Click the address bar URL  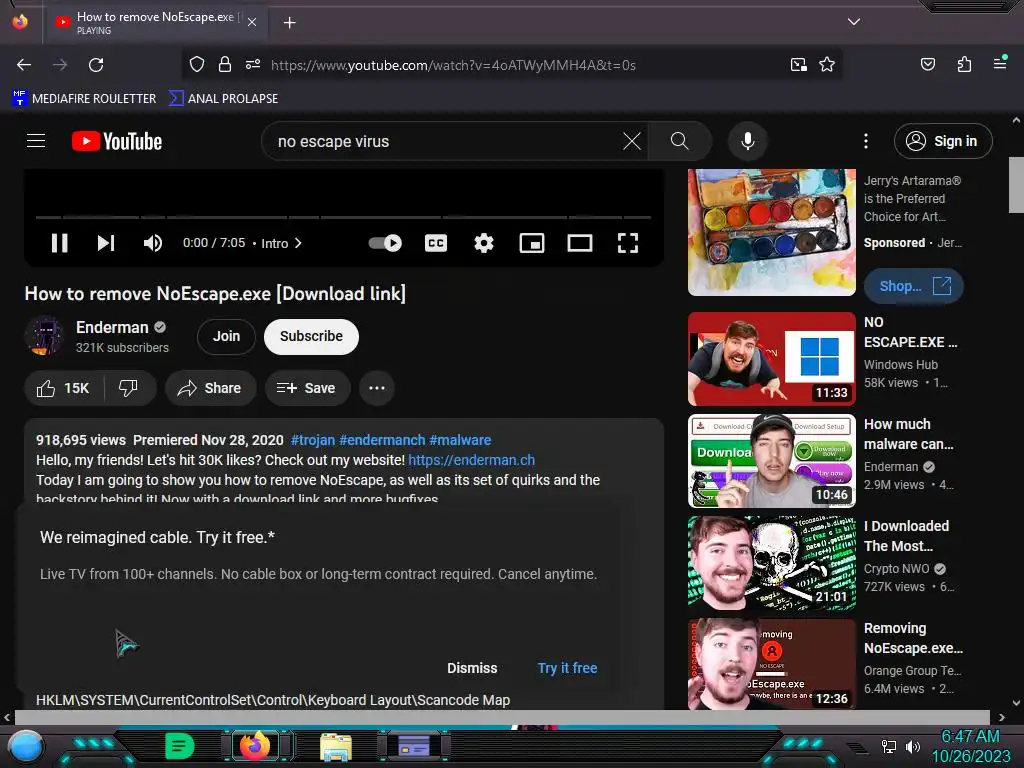pyautogui.click(x=453, y=65)
